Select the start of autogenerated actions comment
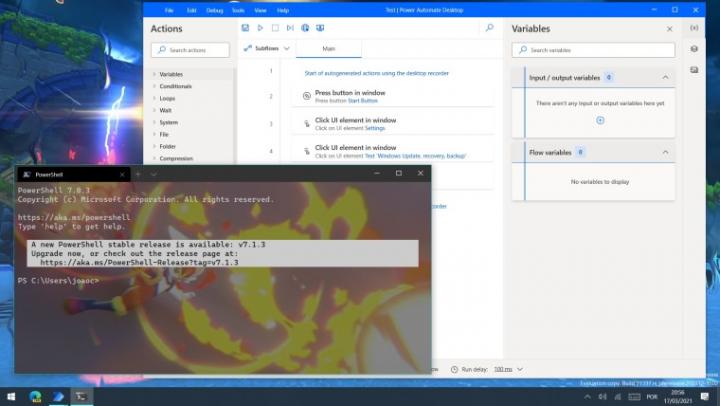 pos(377,73)
